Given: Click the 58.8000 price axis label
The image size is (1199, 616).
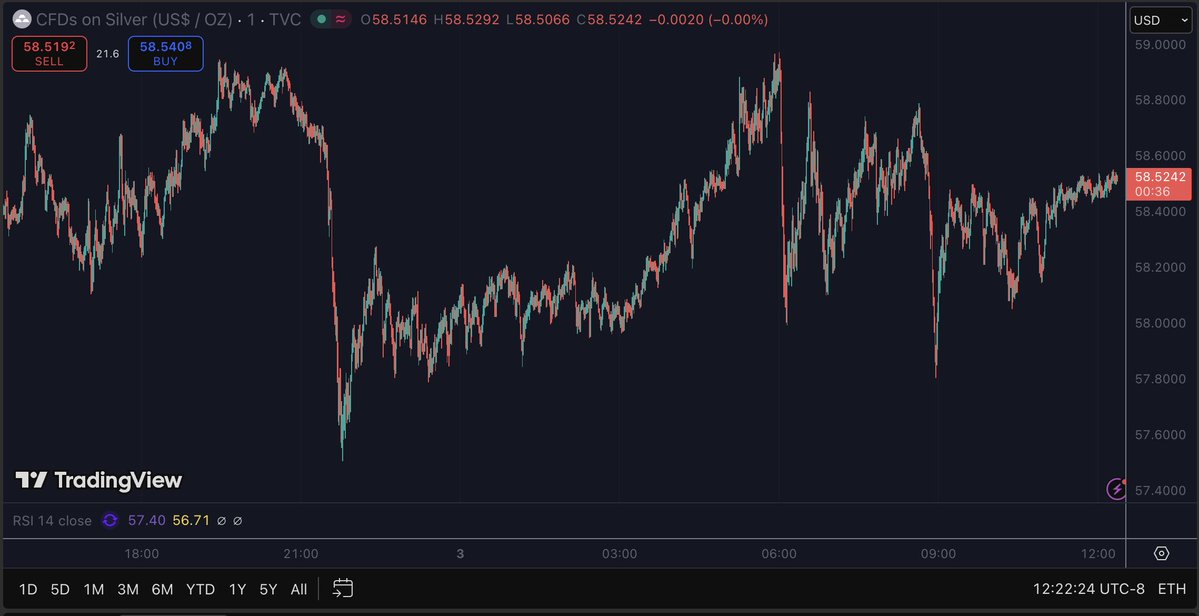Looking at the screenshot, I should pos(1160,100).
